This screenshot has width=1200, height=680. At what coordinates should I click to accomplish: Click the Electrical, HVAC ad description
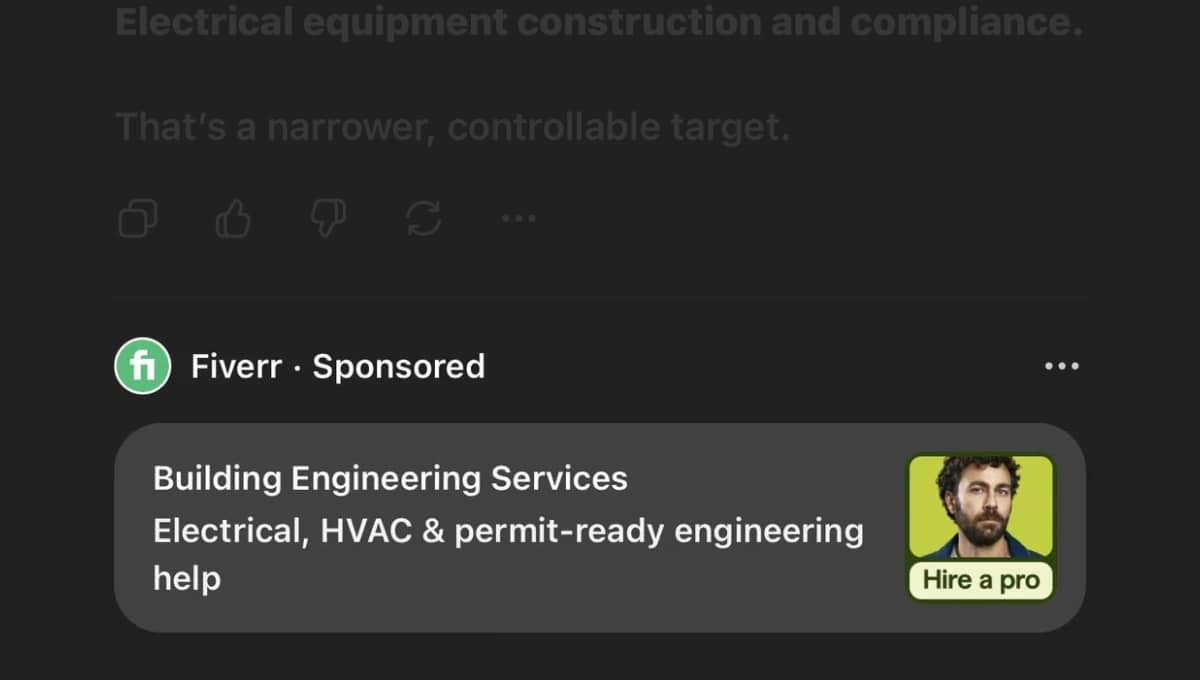[508, 530]
